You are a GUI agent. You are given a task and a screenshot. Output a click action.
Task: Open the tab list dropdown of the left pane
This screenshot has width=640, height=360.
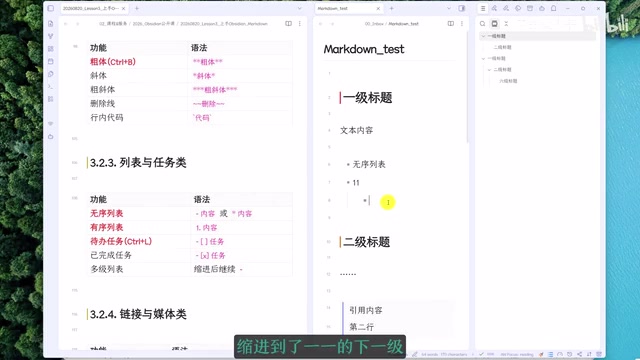(x=300, y=8)
